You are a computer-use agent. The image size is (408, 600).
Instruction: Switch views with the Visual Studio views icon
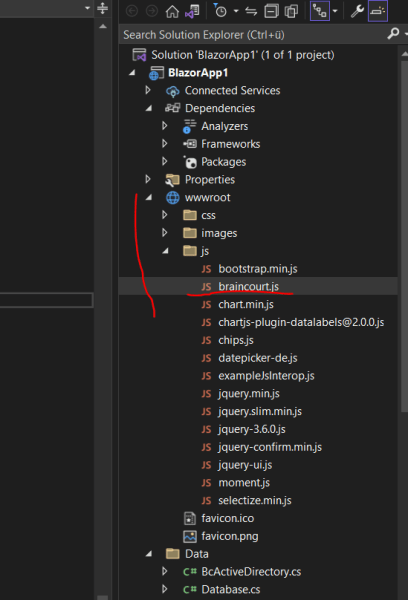click(x=192, y=11)
